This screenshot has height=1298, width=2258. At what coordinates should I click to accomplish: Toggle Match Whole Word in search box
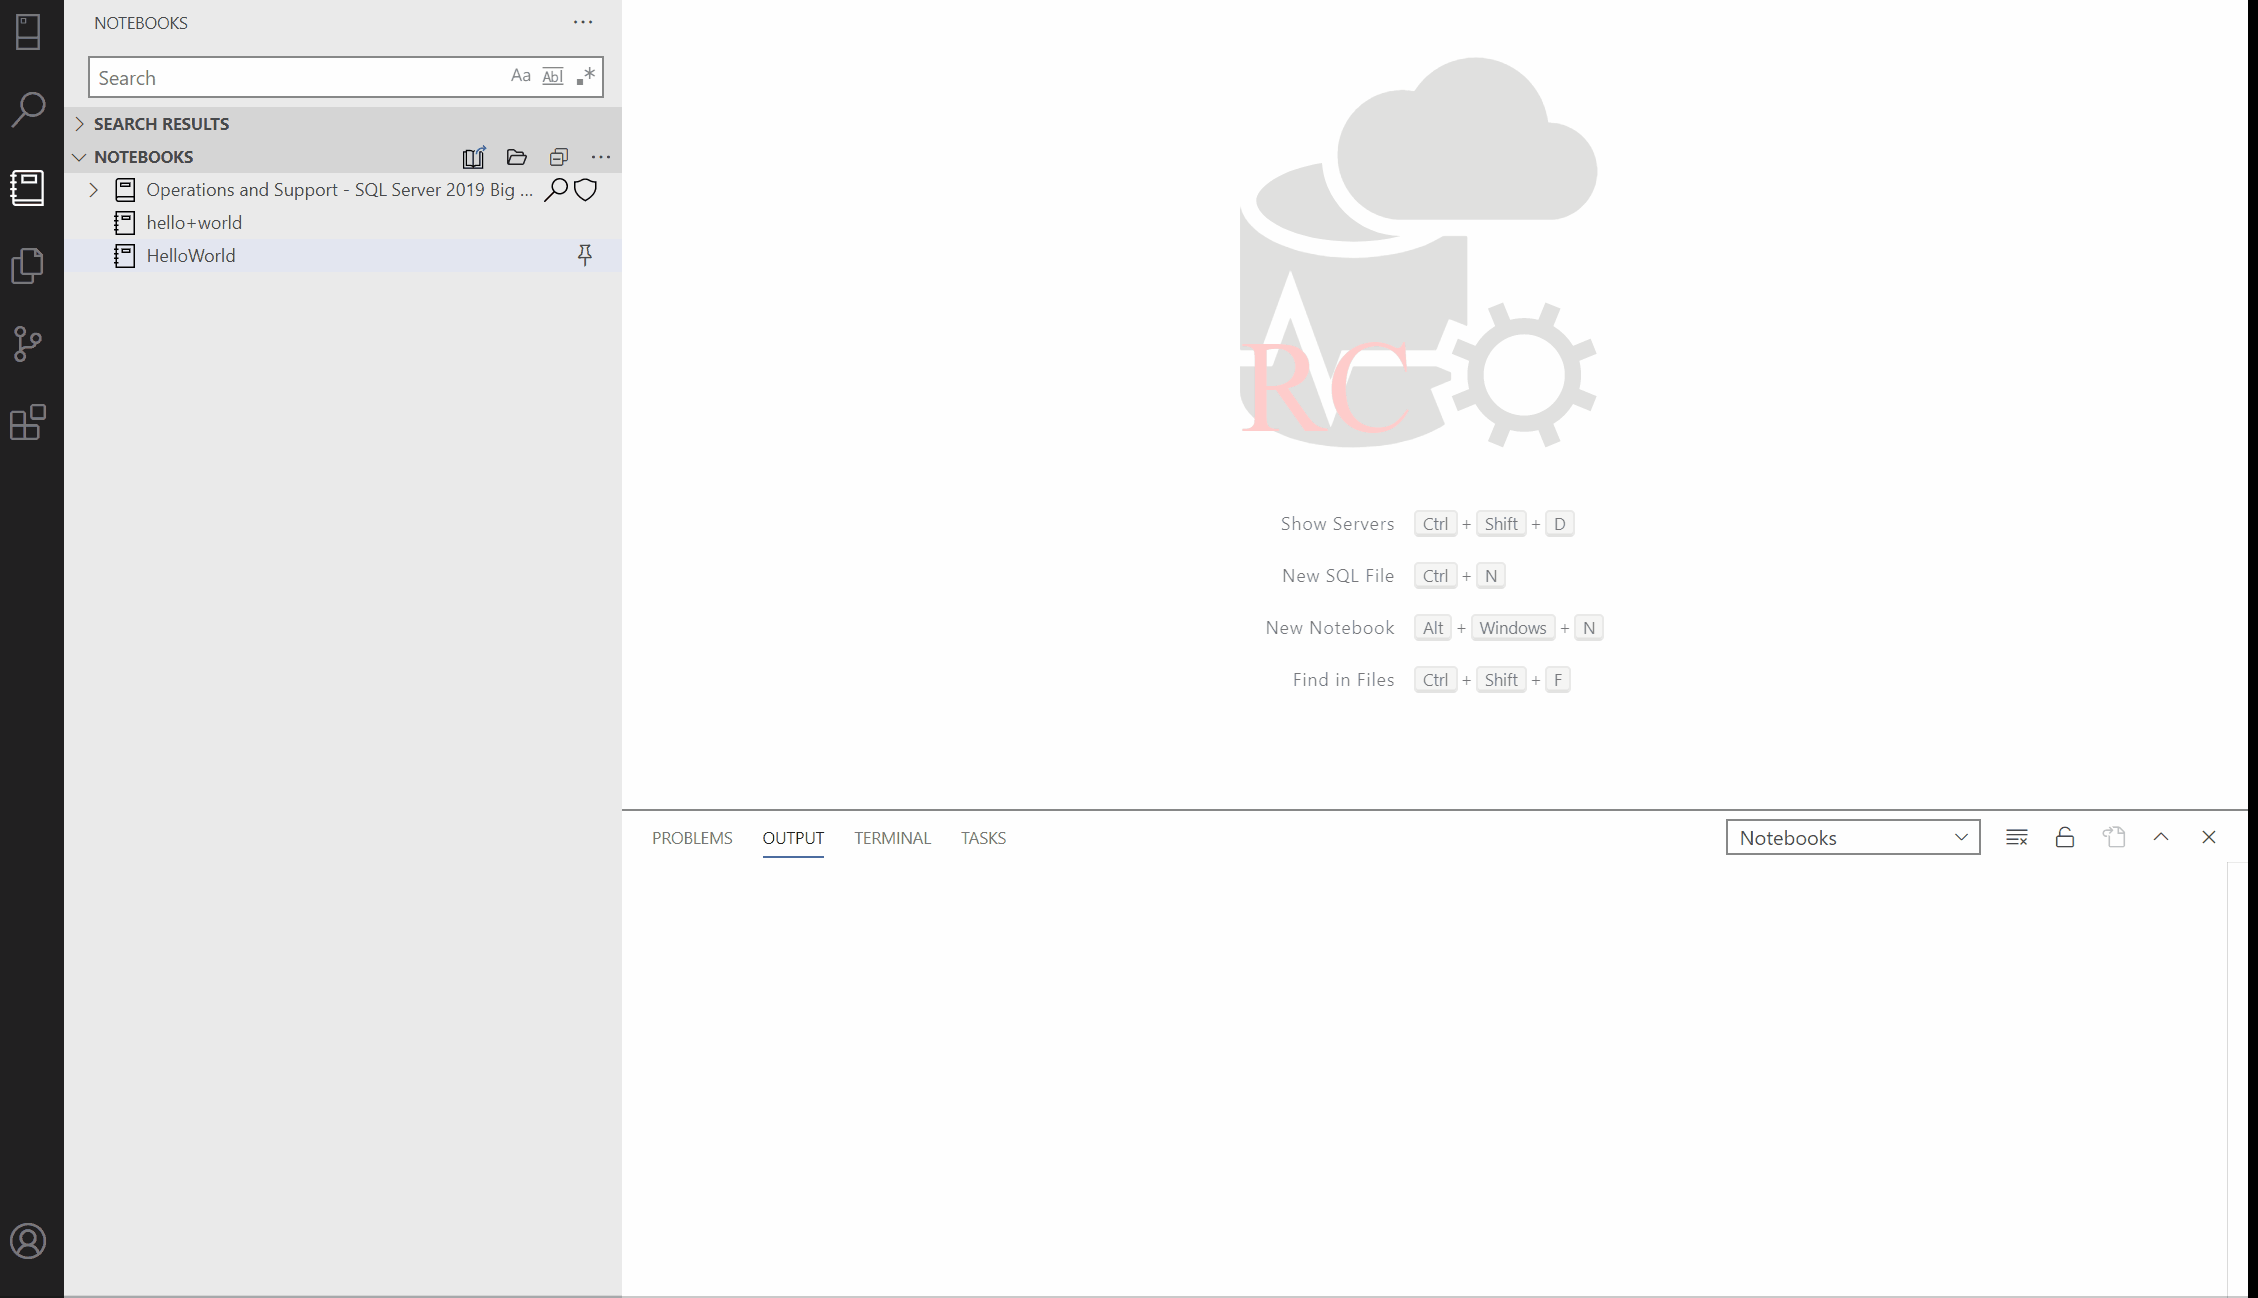[553, 76]
